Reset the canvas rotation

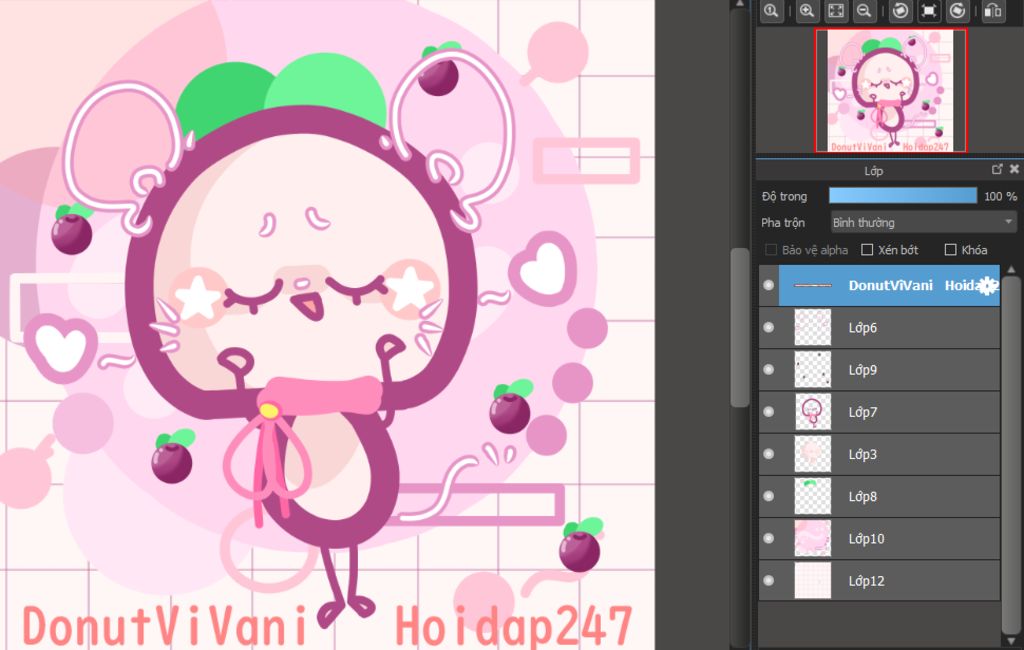point(929,11)
